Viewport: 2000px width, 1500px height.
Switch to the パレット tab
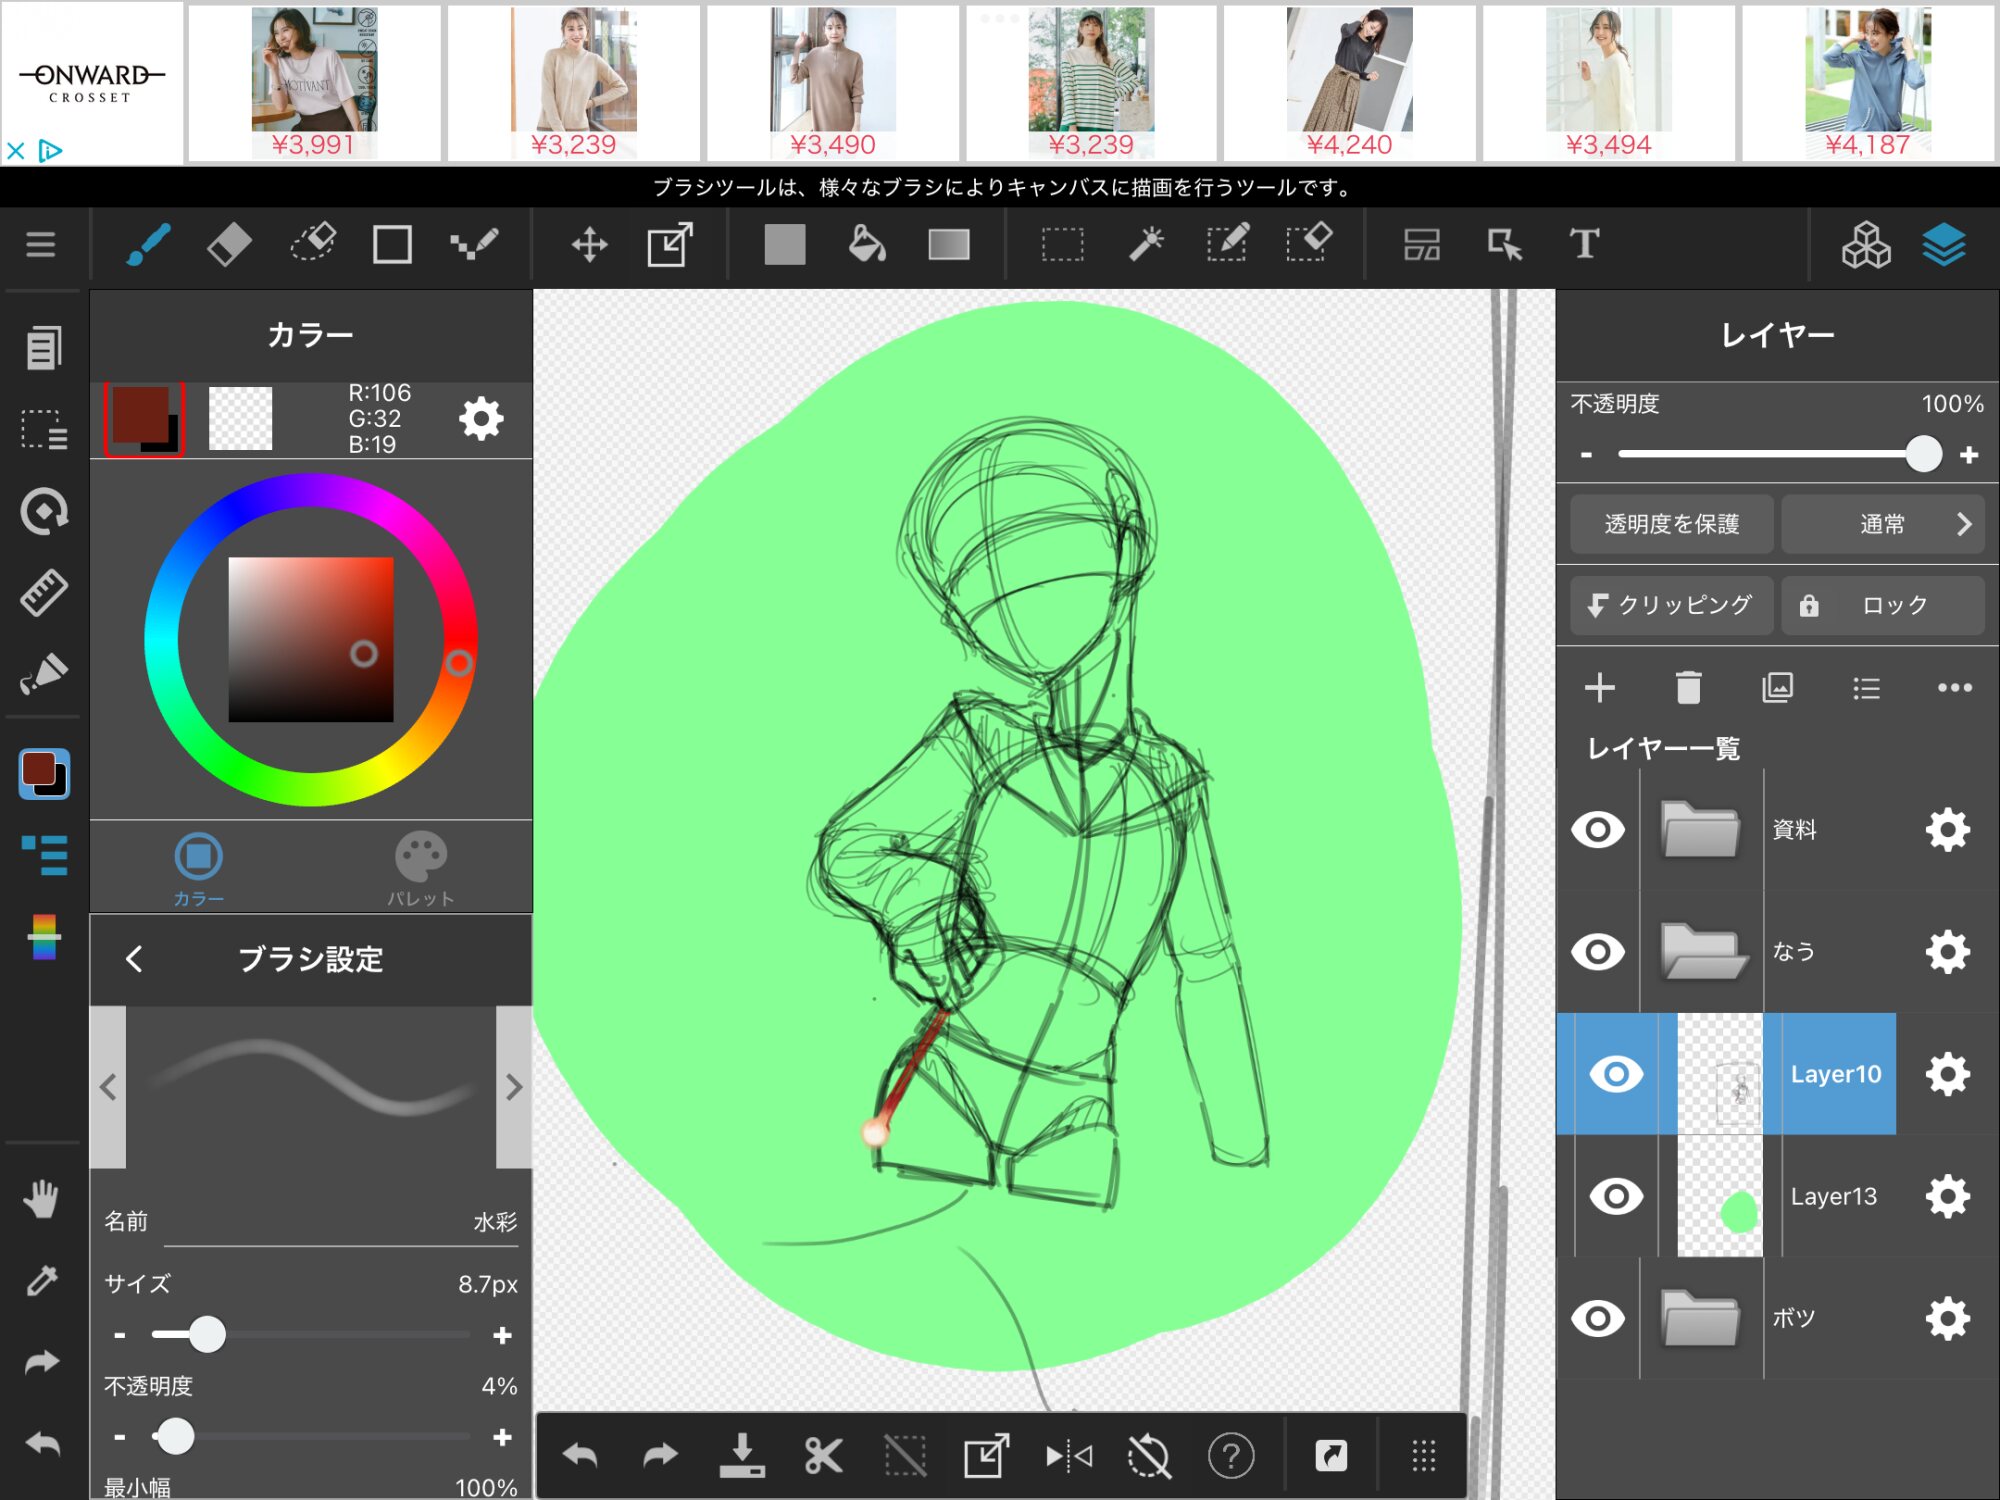(421, 868)
